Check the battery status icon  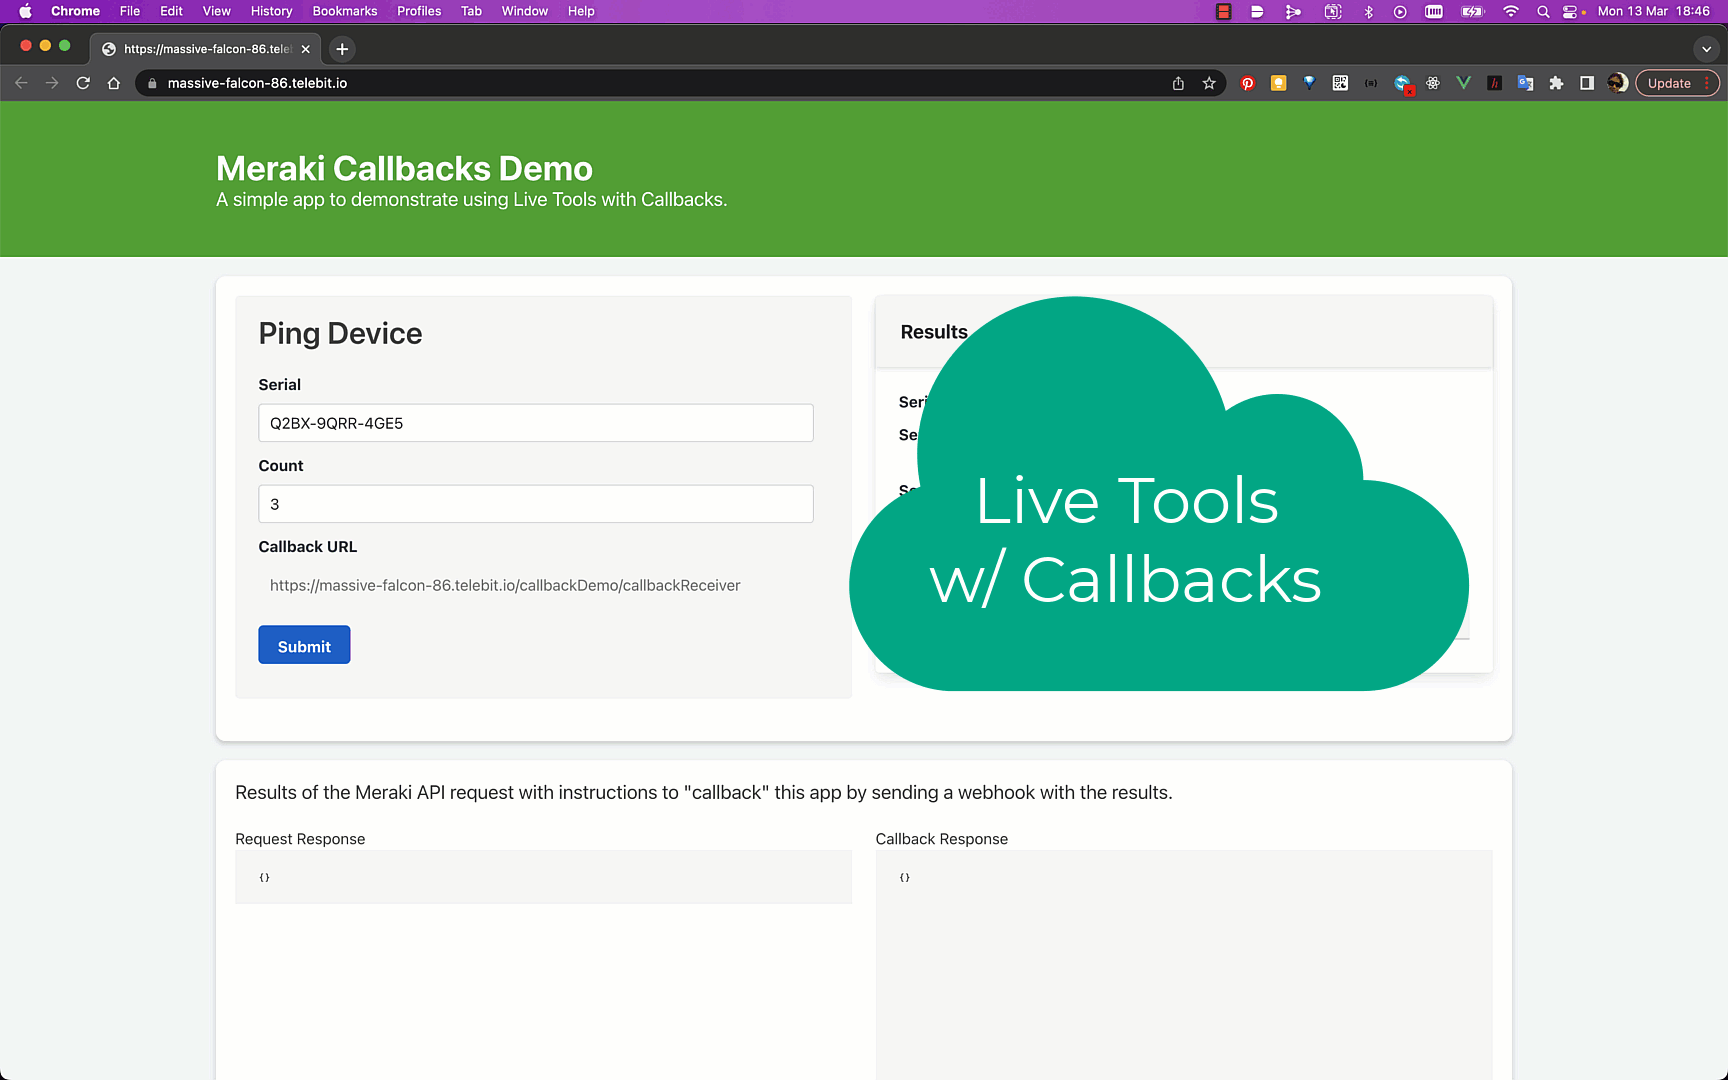point(1472,11)
